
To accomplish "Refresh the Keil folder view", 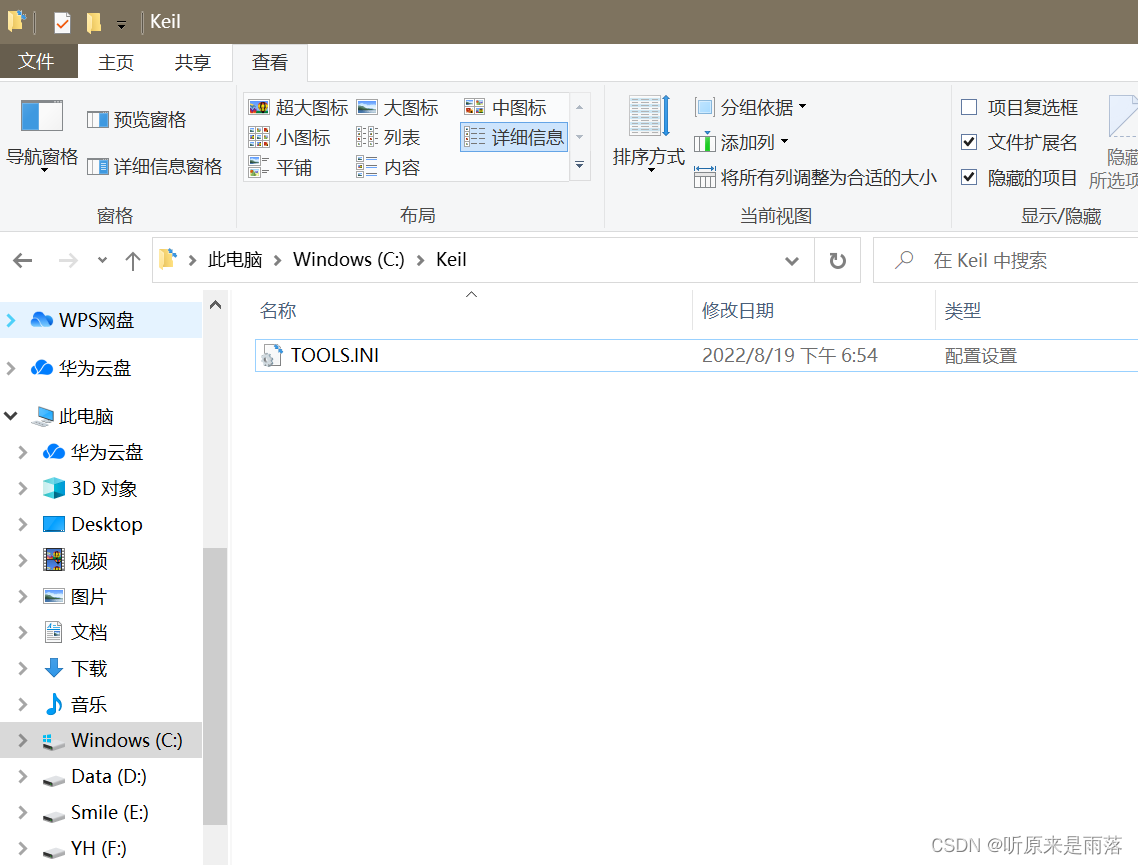I will [x=838, y=261].
